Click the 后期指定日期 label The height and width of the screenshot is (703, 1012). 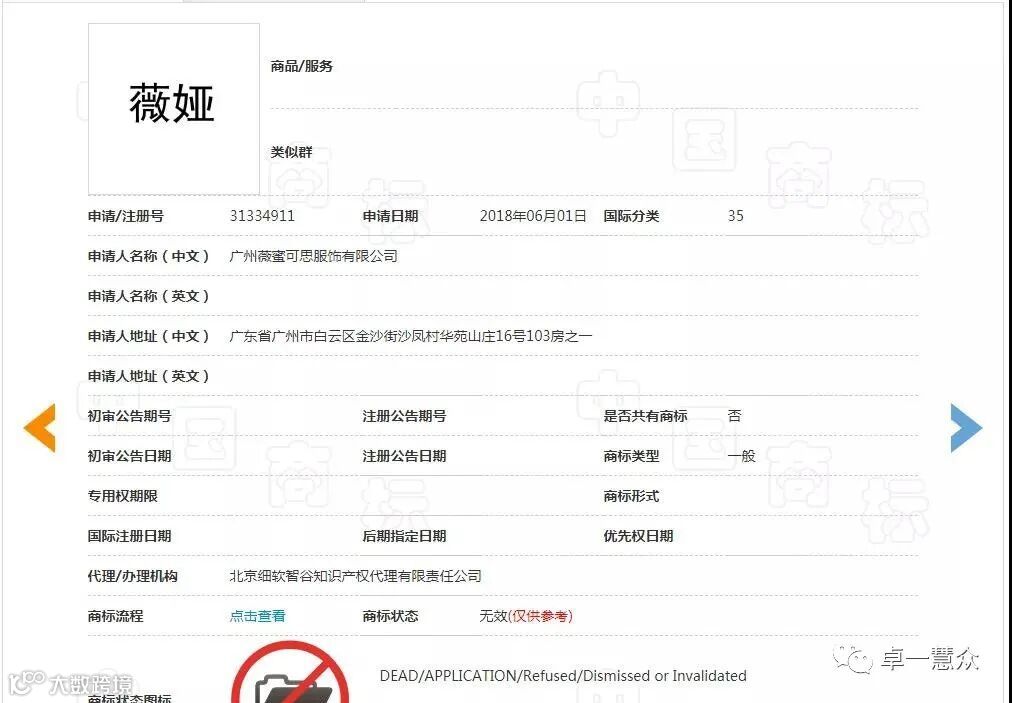point(405,536)
